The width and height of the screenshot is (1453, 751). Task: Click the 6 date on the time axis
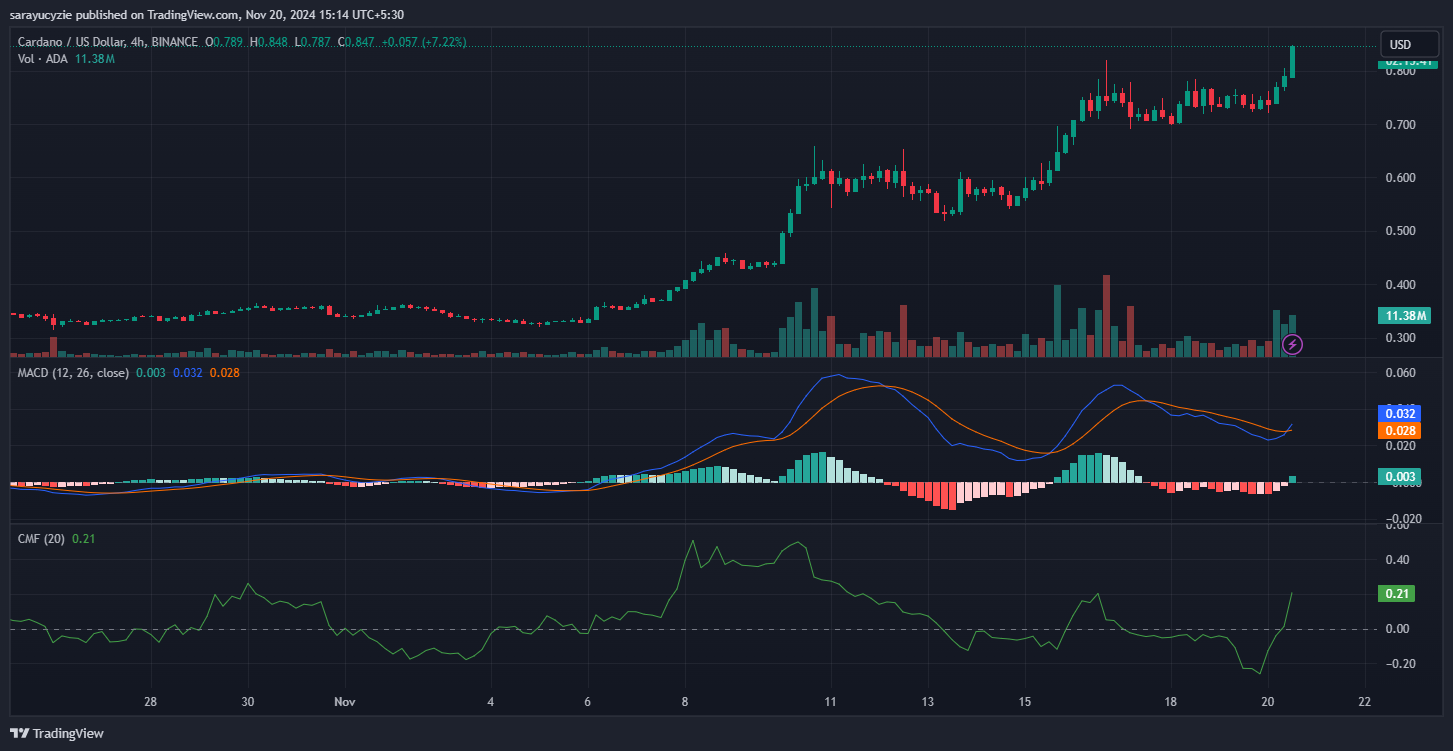point(588,702)
